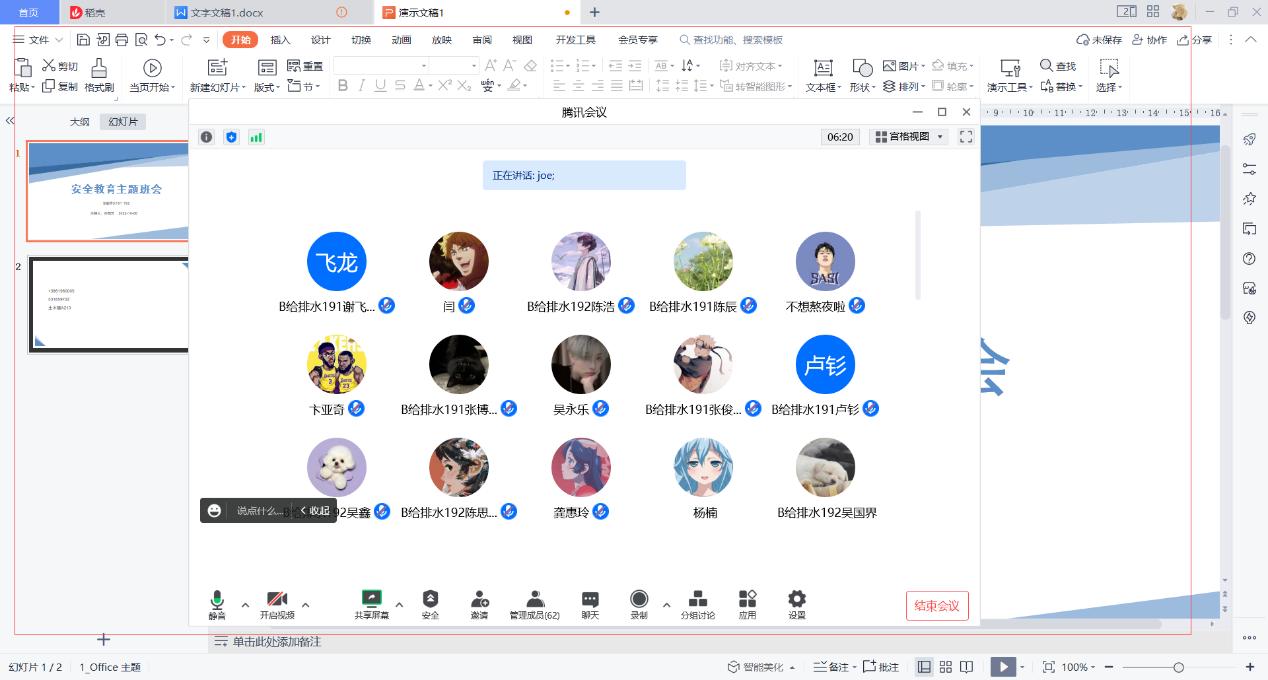Open the 聊天 chat icon

point(590,599)
